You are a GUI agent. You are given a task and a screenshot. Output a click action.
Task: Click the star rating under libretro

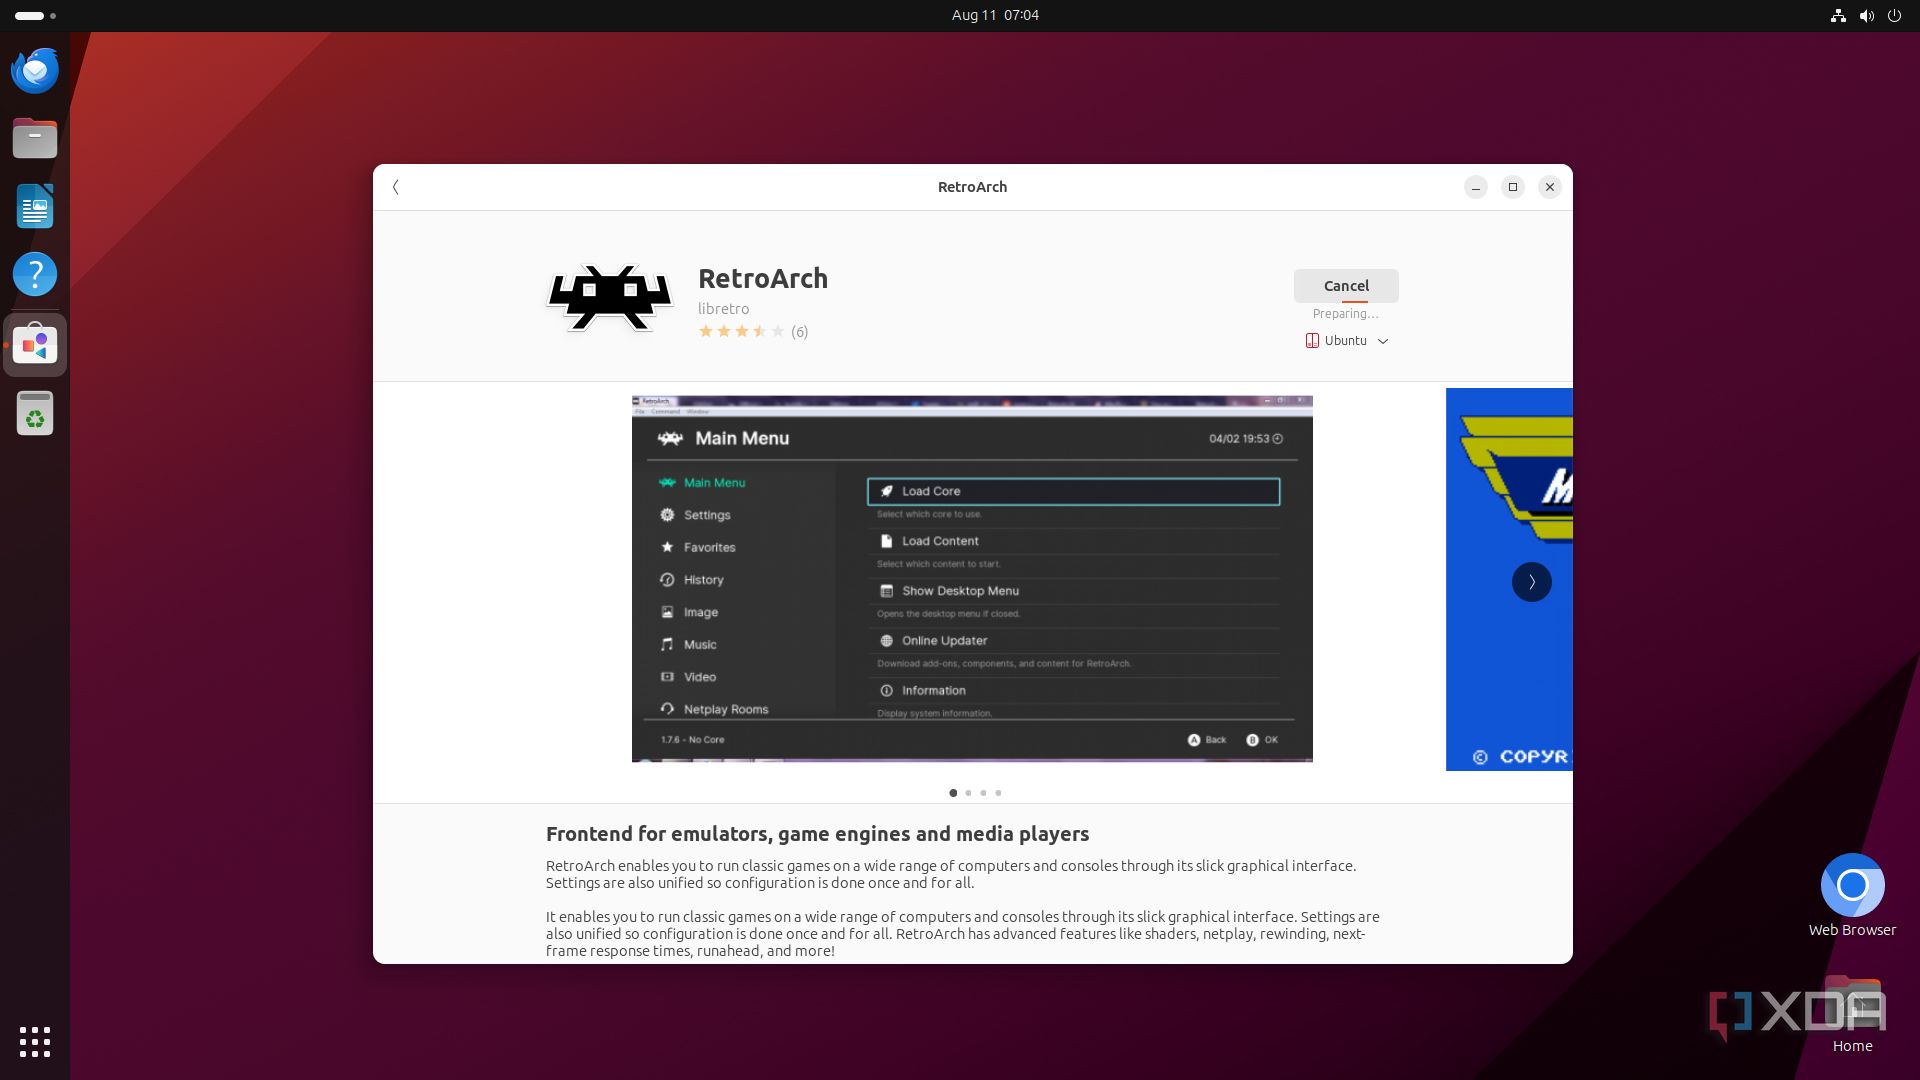point(741,331)
